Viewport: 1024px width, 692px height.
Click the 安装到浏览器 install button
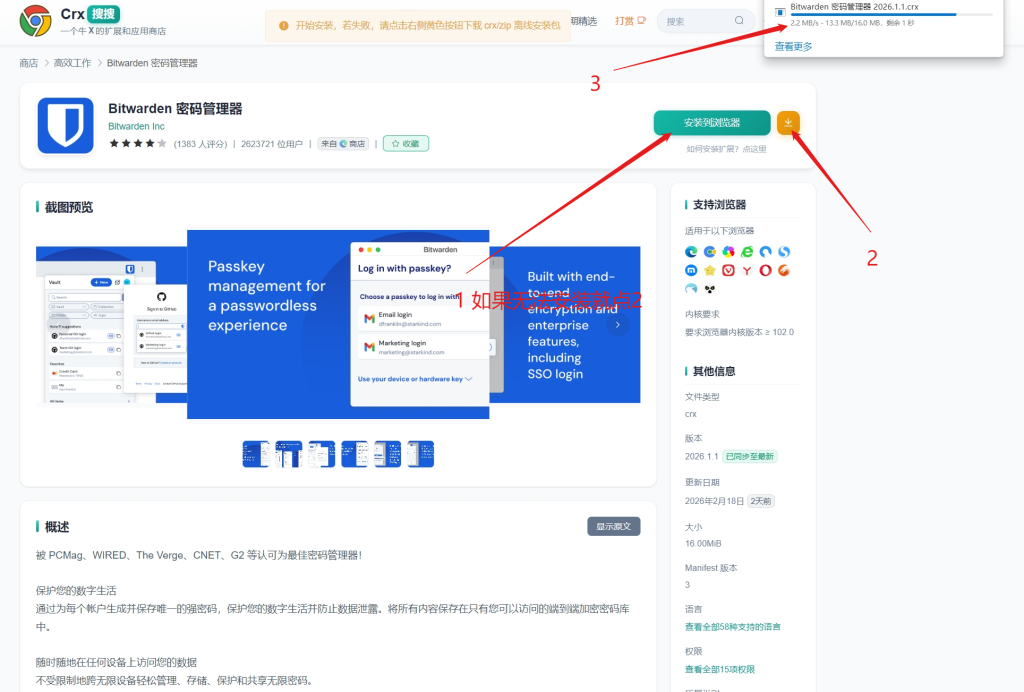click(x=712, y=123)
